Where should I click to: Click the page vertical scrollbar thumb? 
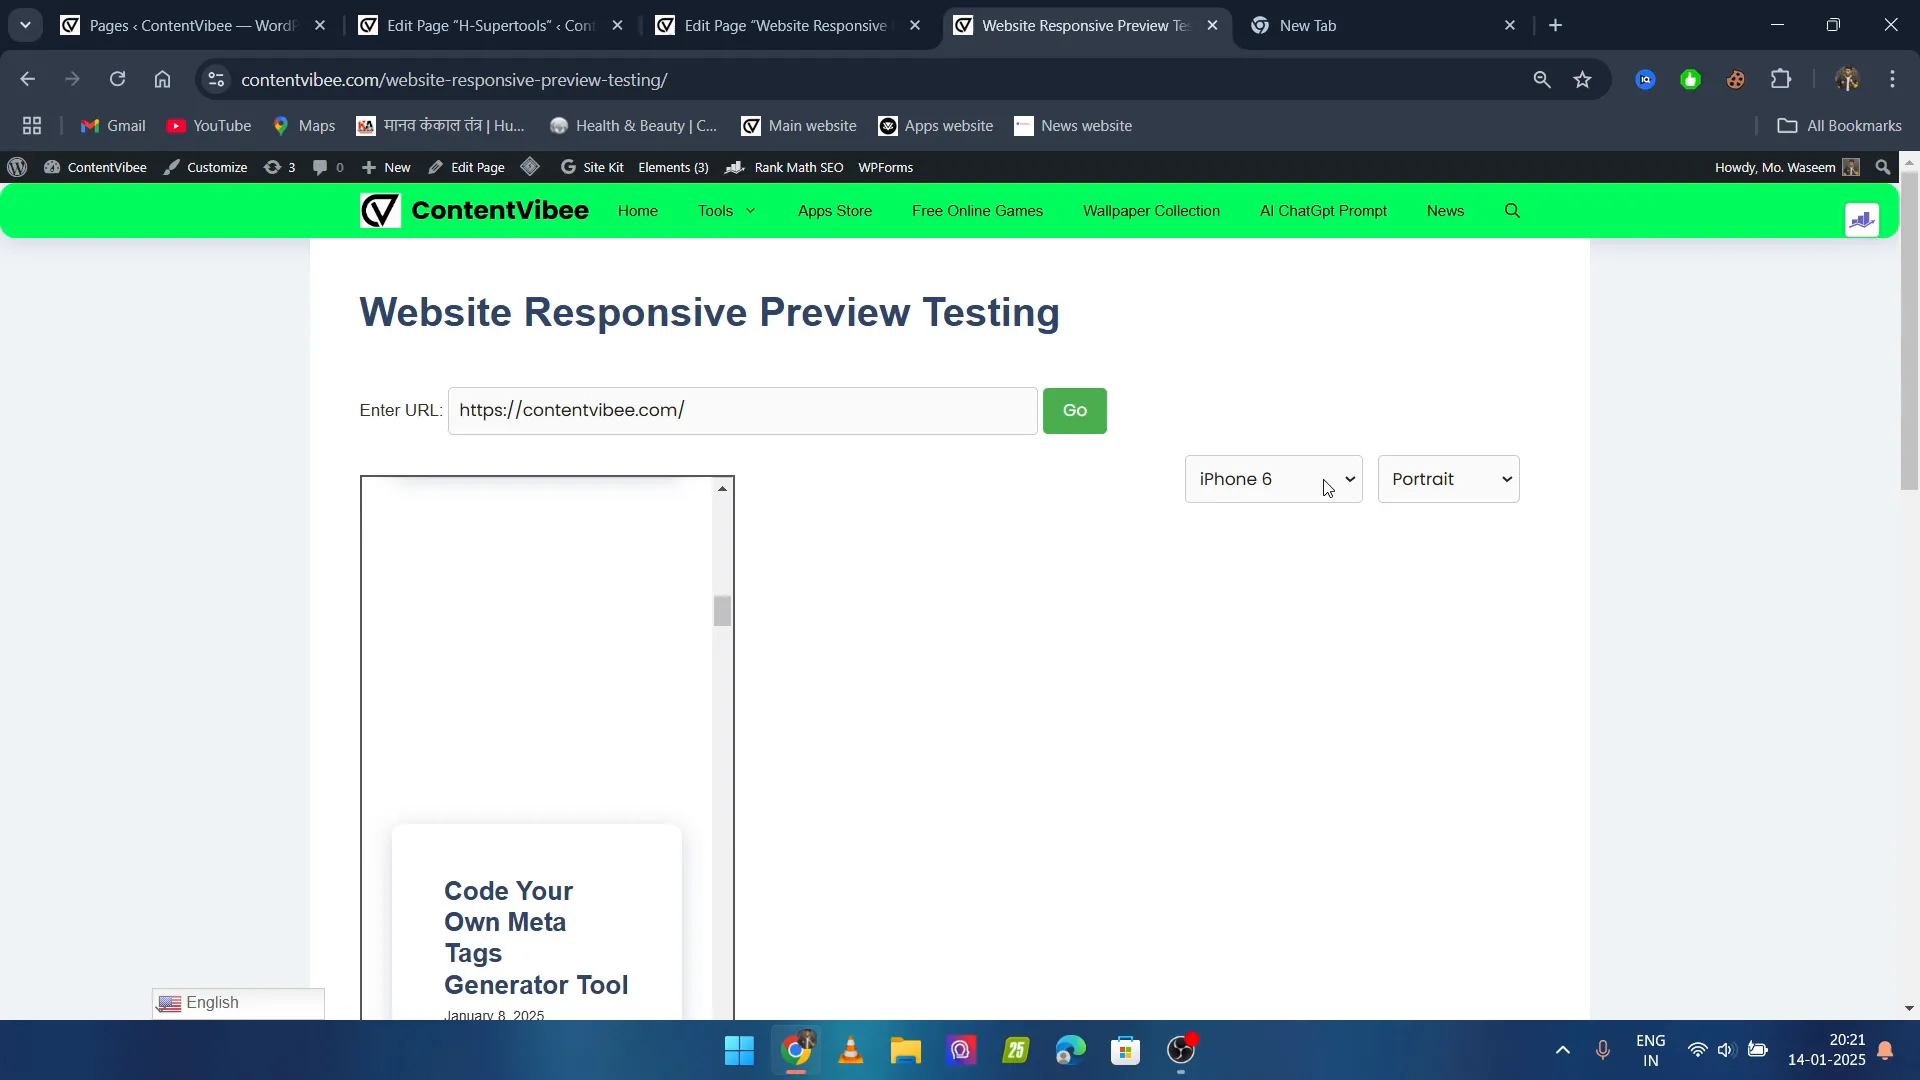(x=1909, y=330)
